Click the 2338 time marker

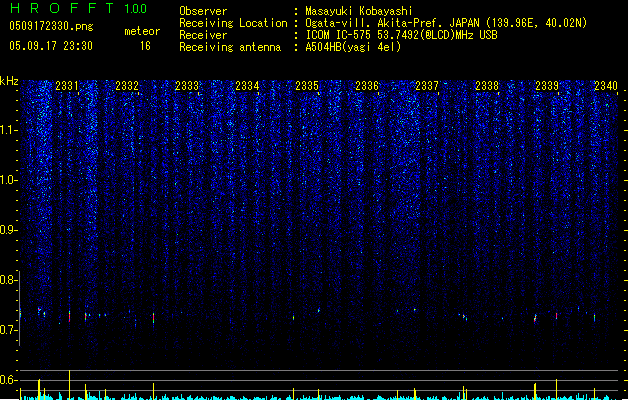487,86
